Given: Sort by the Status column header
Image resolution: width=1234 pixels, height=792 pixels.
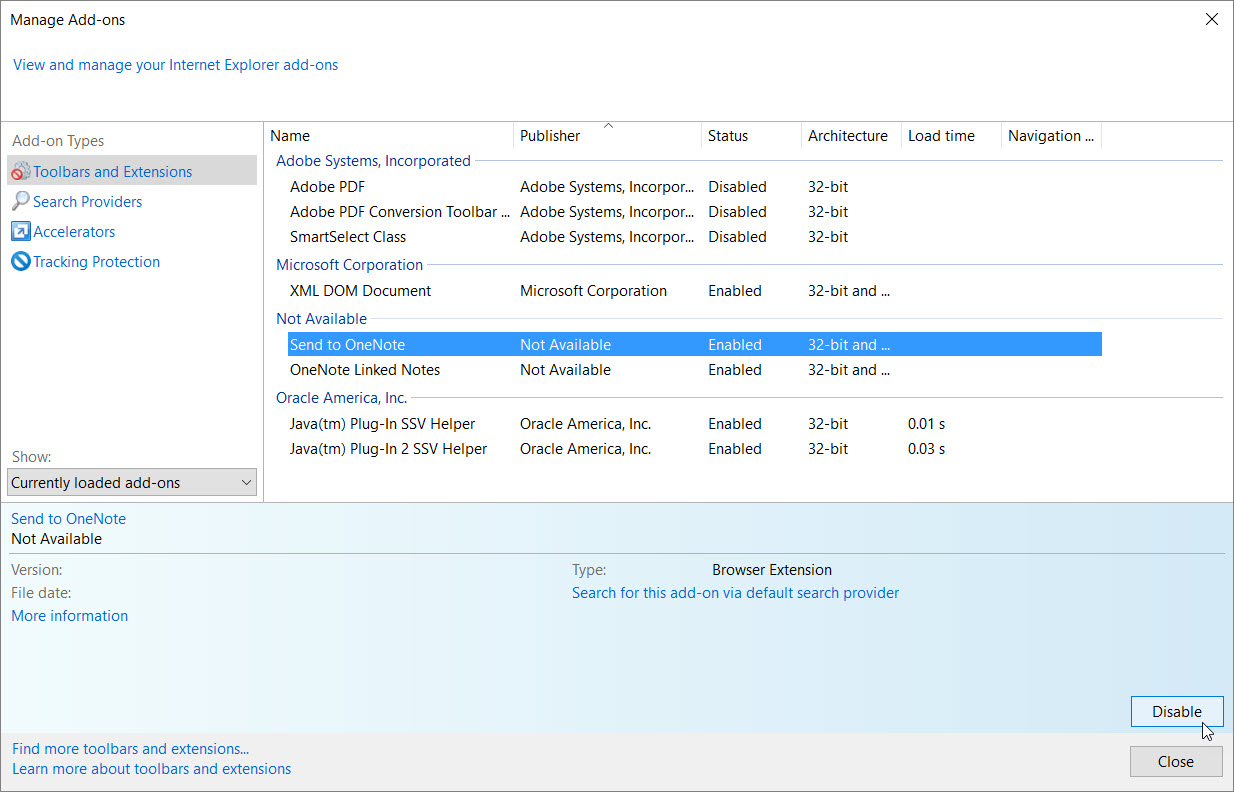Looking at the screenshot, I should (751, 136).
